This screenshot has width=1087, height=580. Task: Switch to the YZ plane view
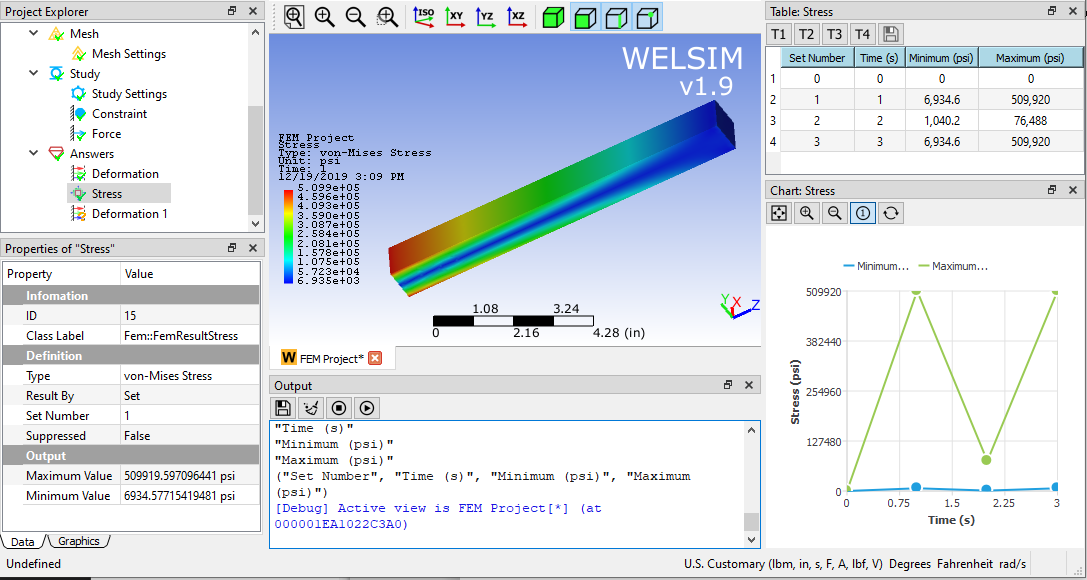coord(485,17)
